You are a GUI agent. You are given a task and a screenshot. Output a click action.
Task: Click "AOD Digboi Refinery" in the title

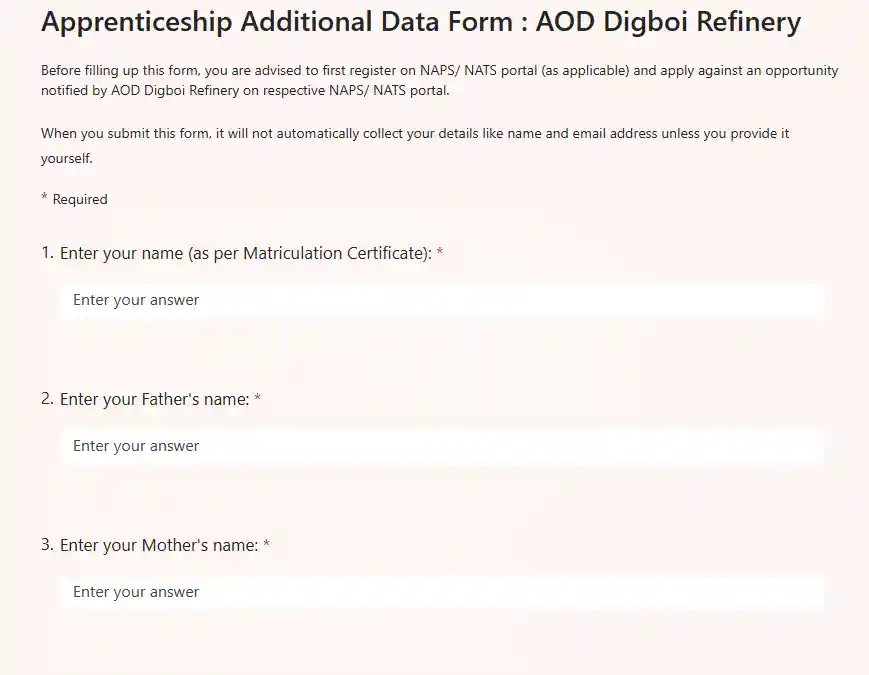668,23
